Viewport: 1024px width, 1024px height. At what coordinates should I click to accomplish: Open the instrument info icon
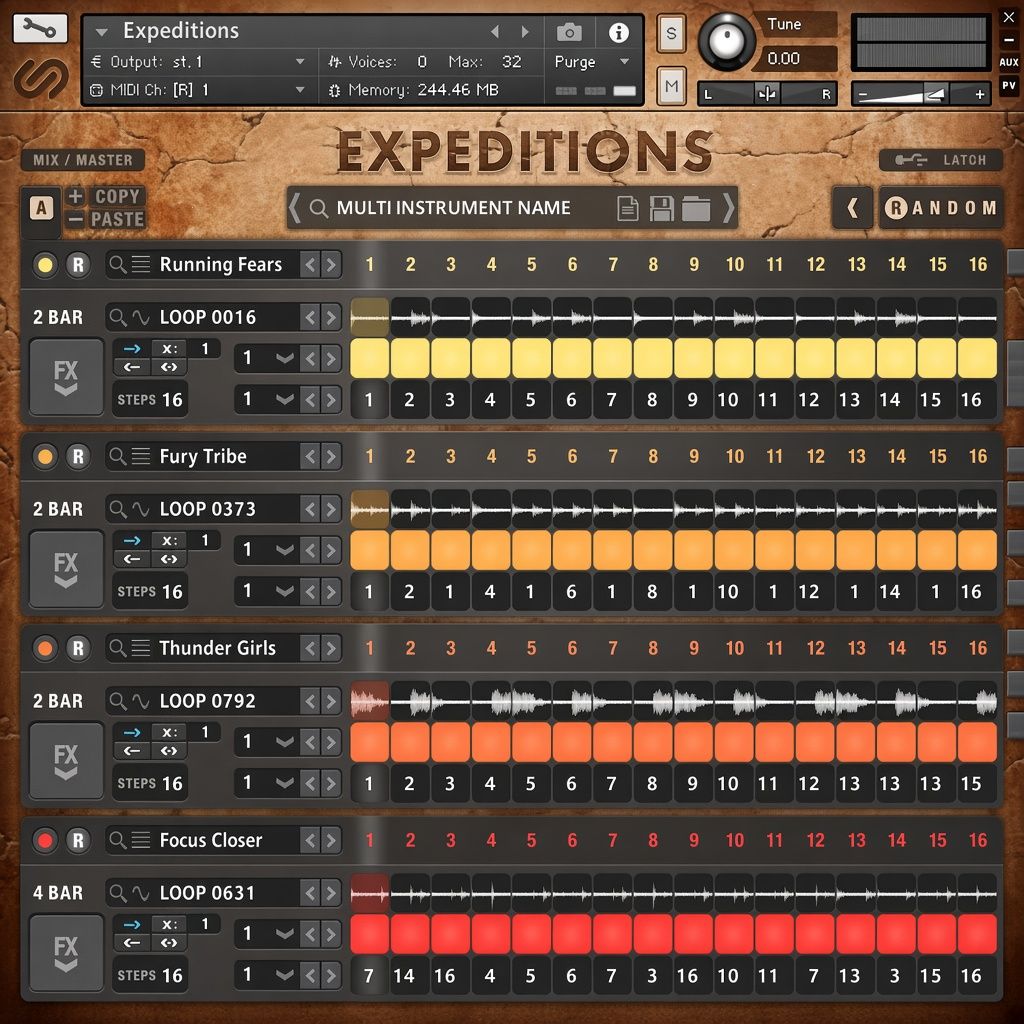coord(618,32)
